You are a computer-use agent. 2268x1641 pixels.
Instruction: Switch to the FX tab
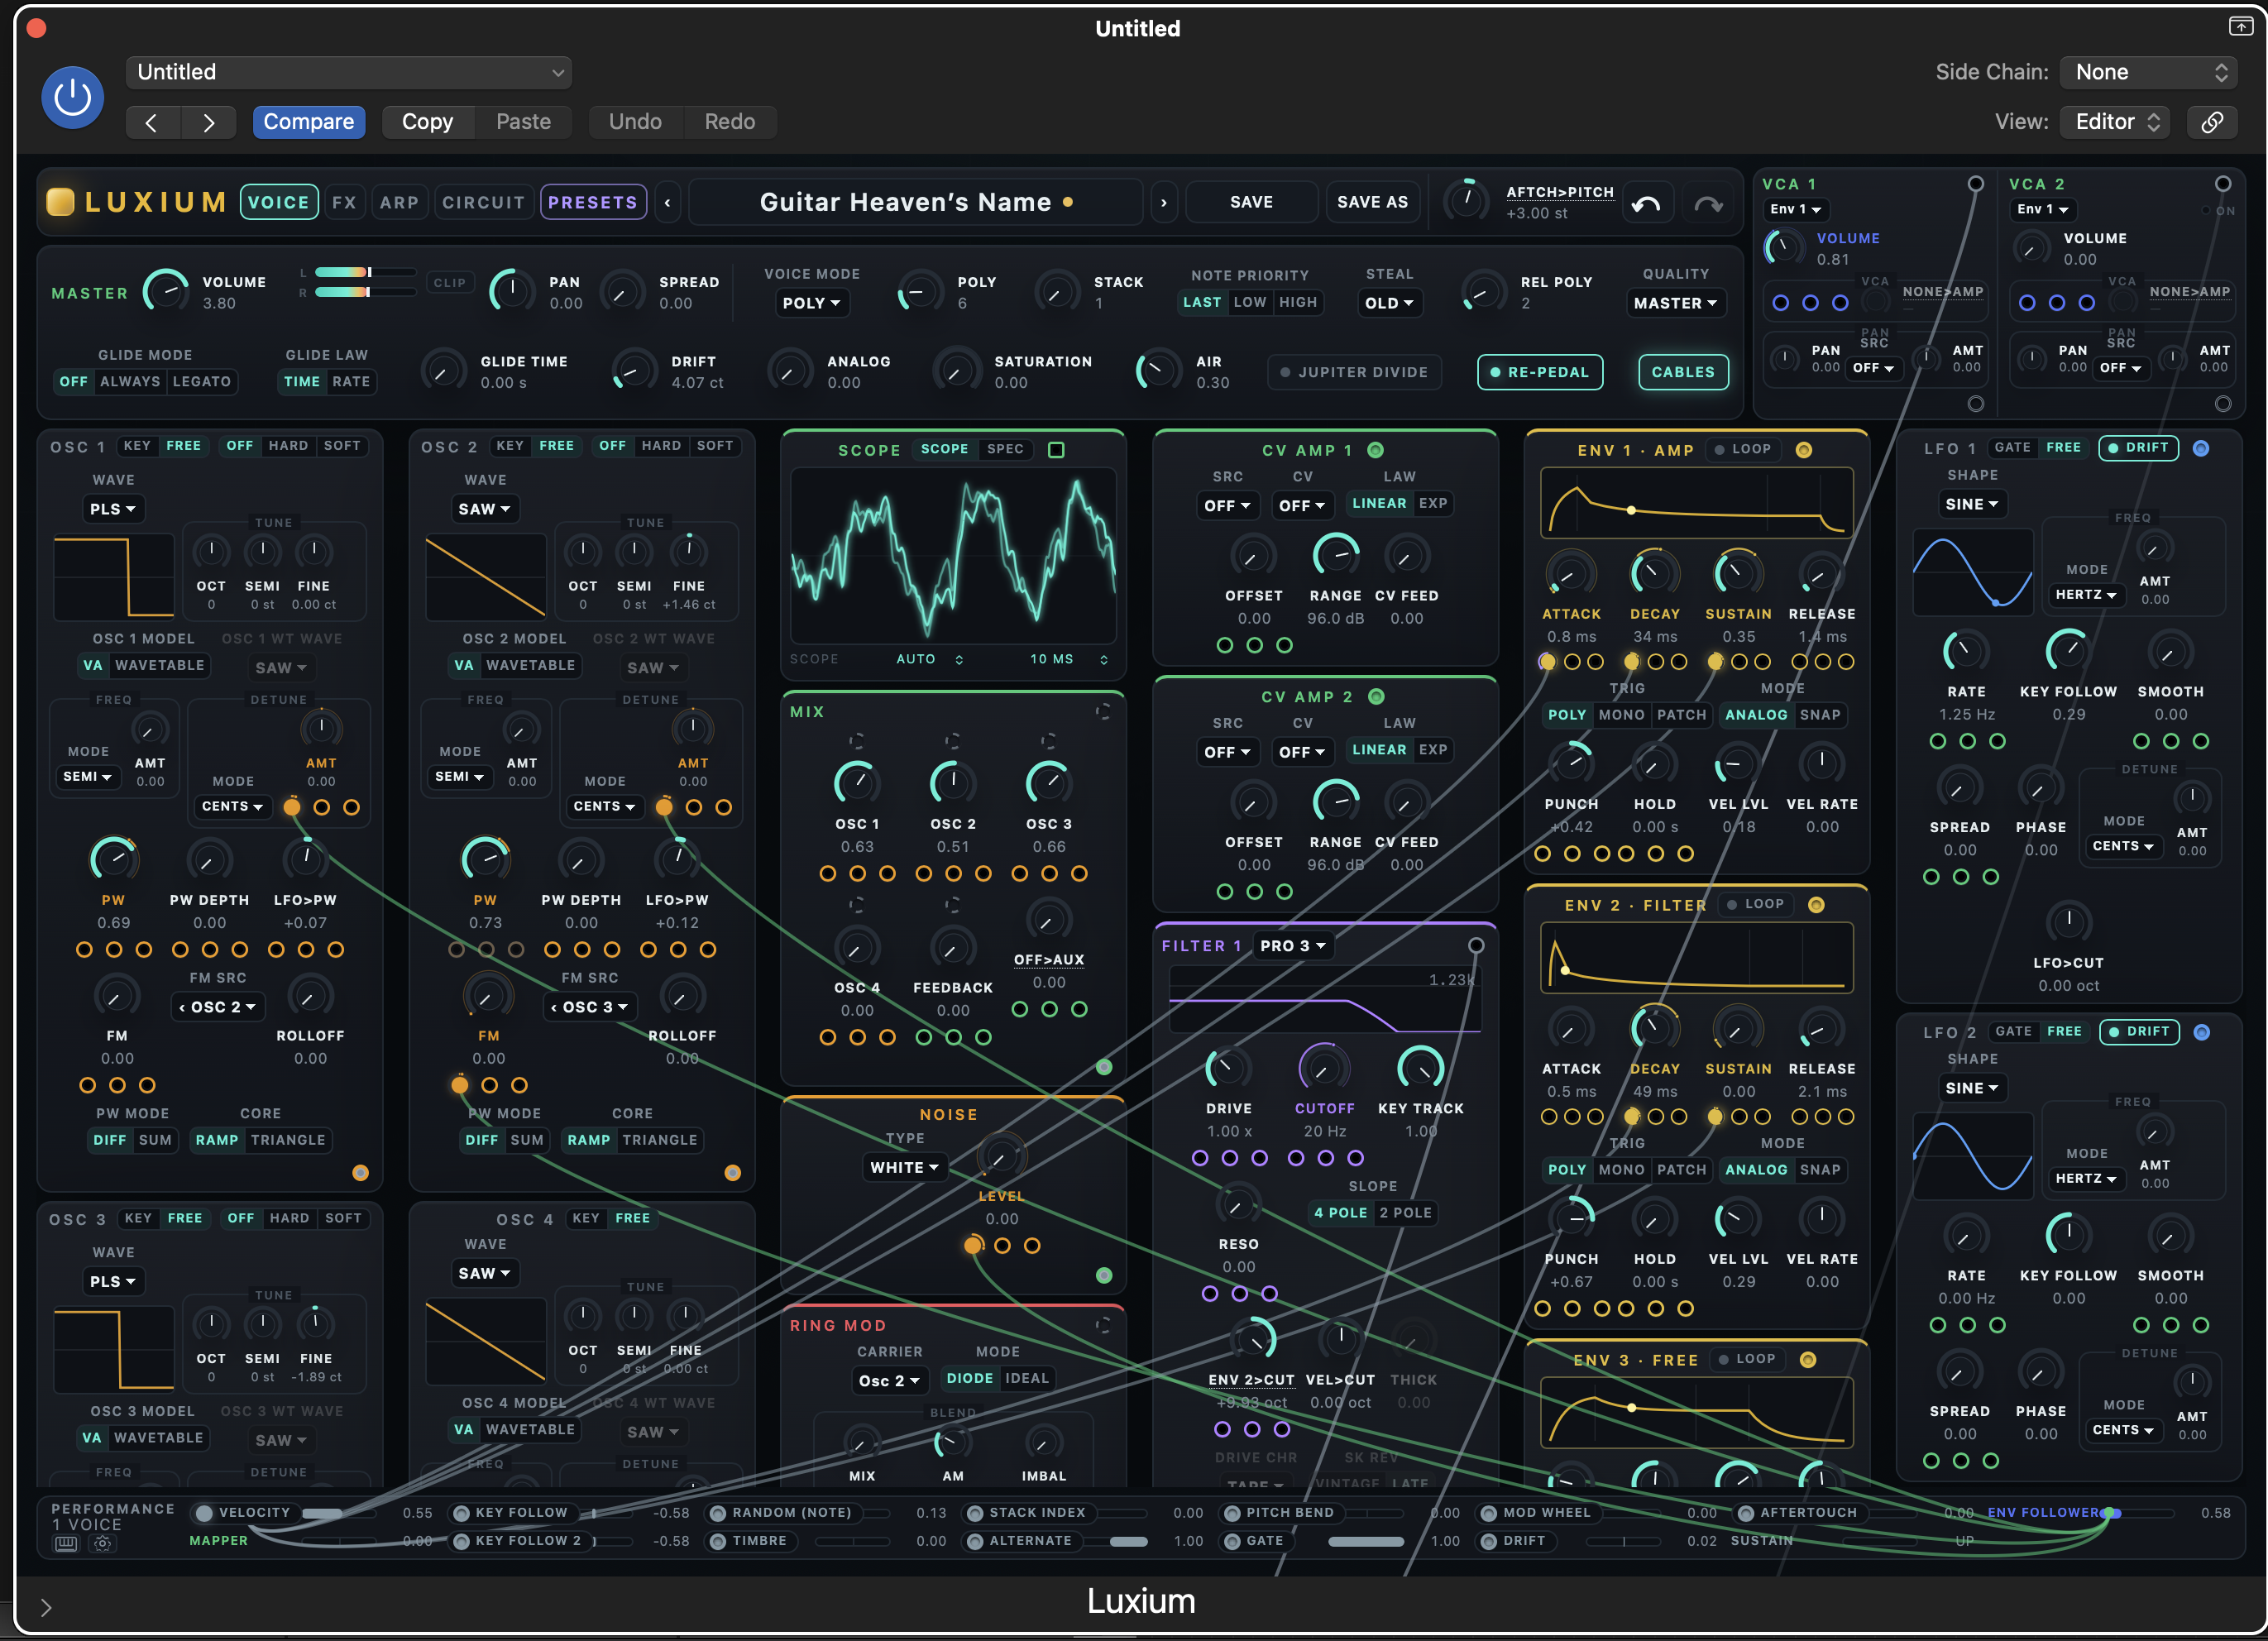[x=344, y=202]
